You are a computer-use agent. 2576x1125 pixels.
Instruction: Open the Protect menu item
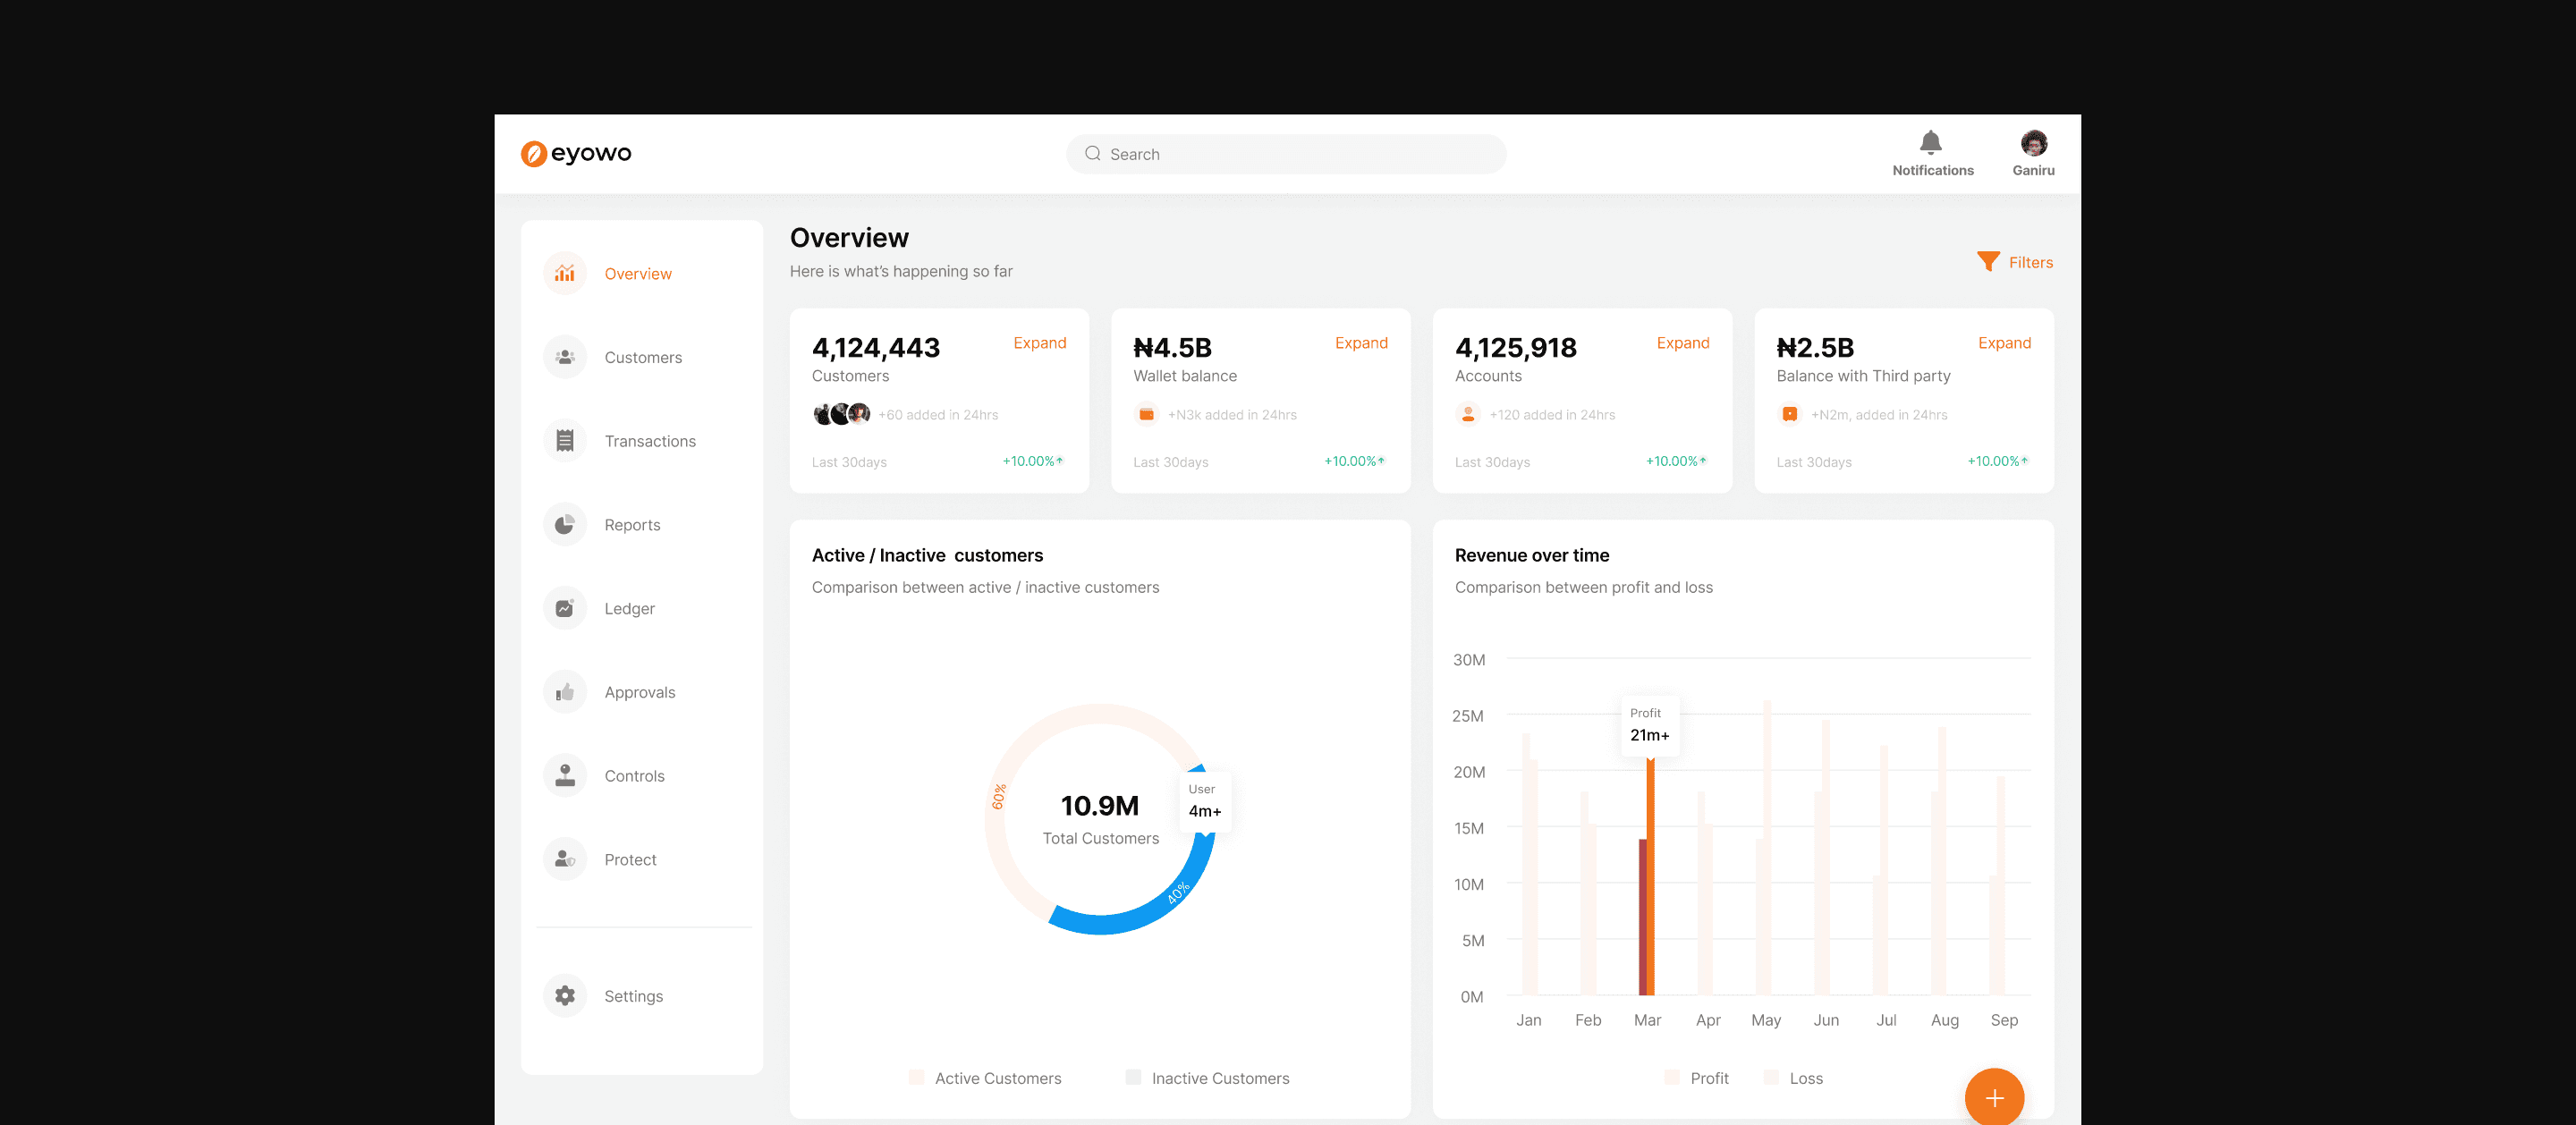(630, 860)
